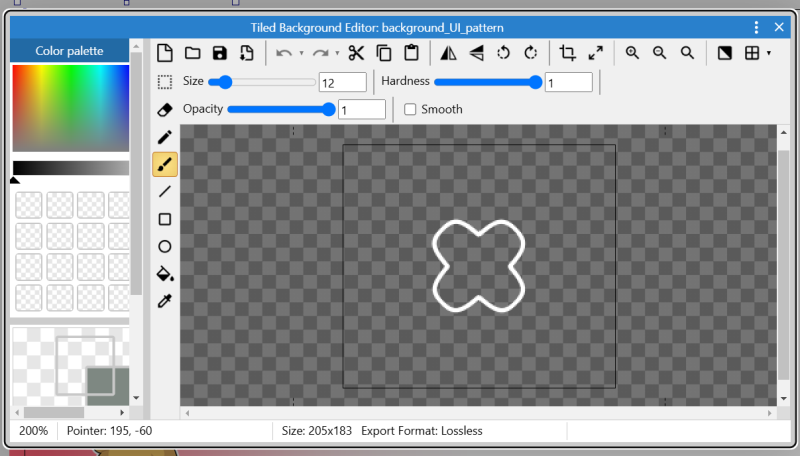800x456 pixels.
Task: Click the 200% zoom level text
Action: tap(34, 431)
